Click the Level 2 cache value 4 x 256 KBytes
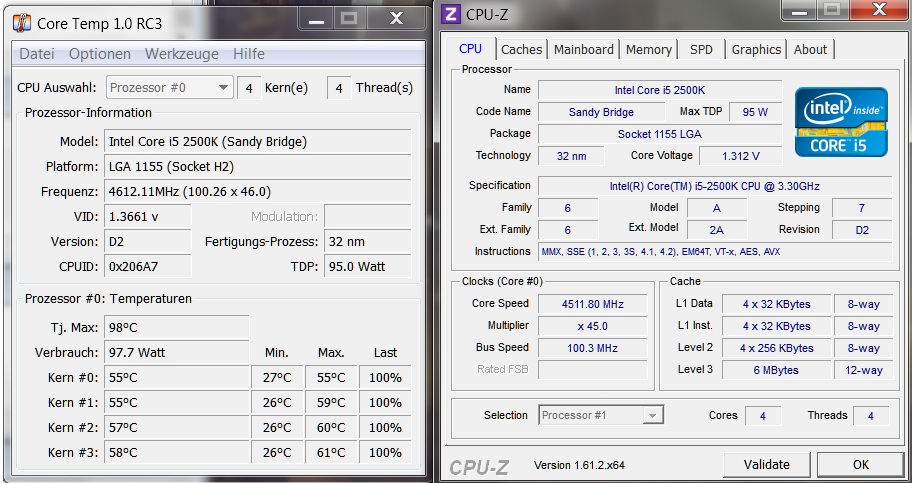Screen dimensions: 912x483 776,349
